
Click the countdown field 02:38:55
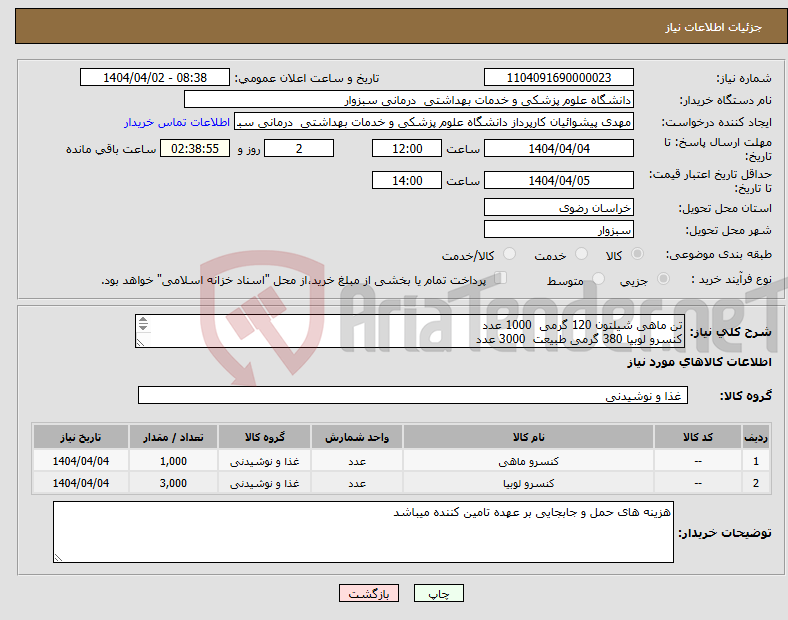[195, 149]
